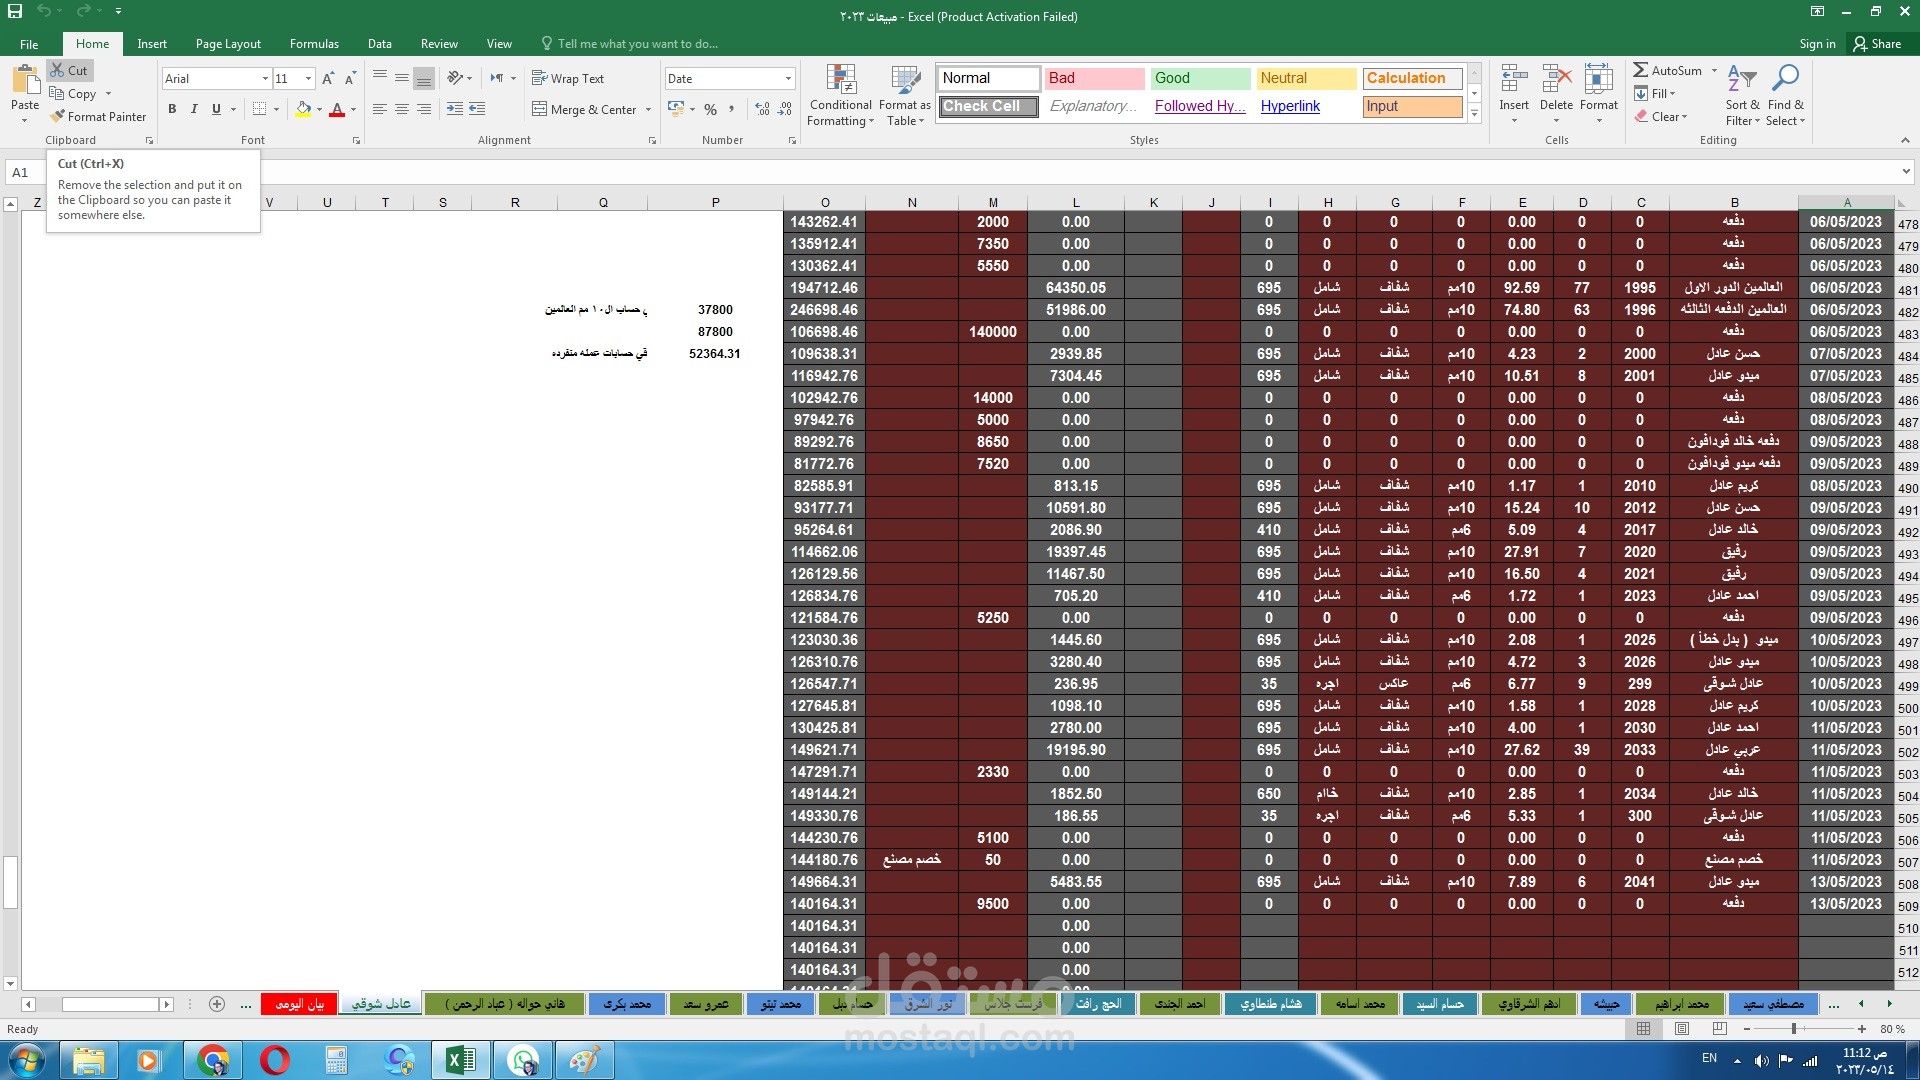Increase the cell indent
The width and height of the screenshot is (1920, 1080).
click(477, 109)
